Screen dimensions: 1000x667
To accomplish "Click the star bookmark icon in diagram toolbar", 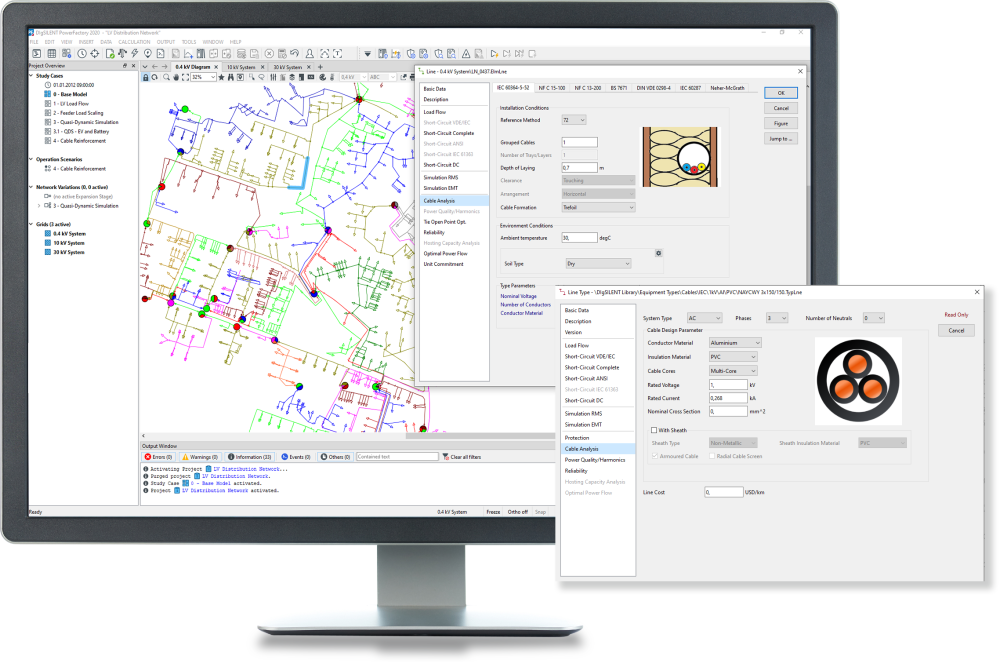I will coord(221,77).
